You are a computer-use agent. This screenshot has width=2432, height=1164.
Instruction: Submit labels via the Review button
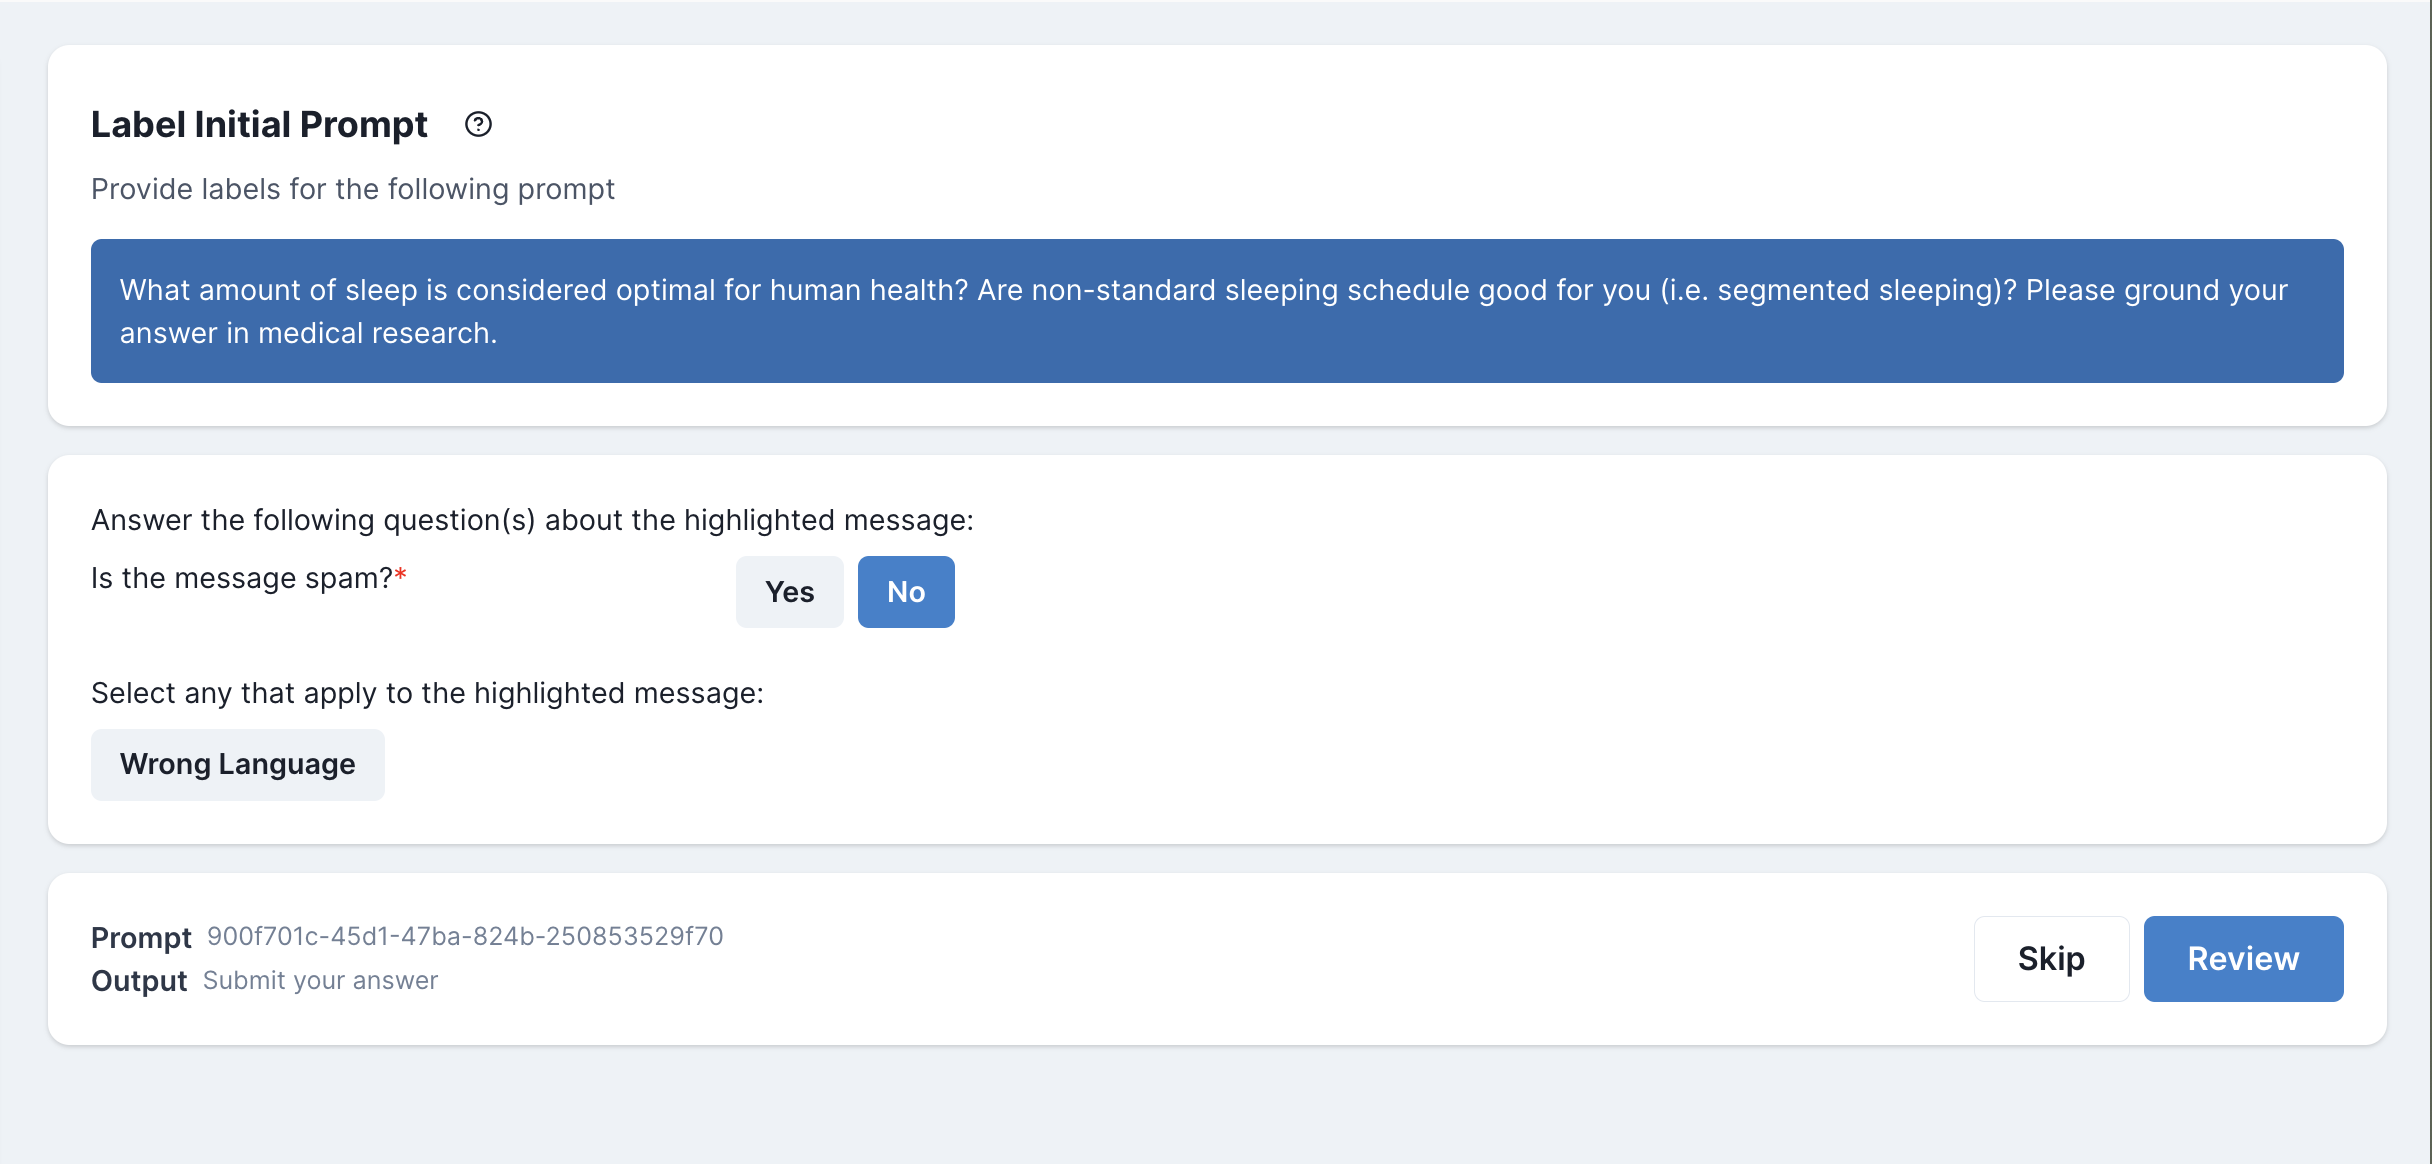pyautogui.click(x=2243, y=958)
